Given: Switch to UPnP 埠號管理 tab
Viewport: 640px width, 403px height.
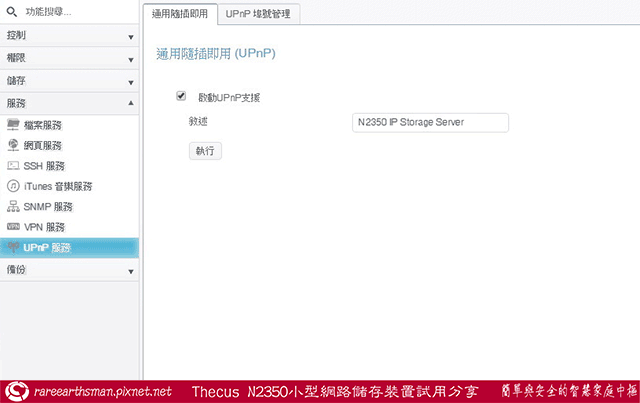Looking at the screenshot, I should click(x=258, y=14).
